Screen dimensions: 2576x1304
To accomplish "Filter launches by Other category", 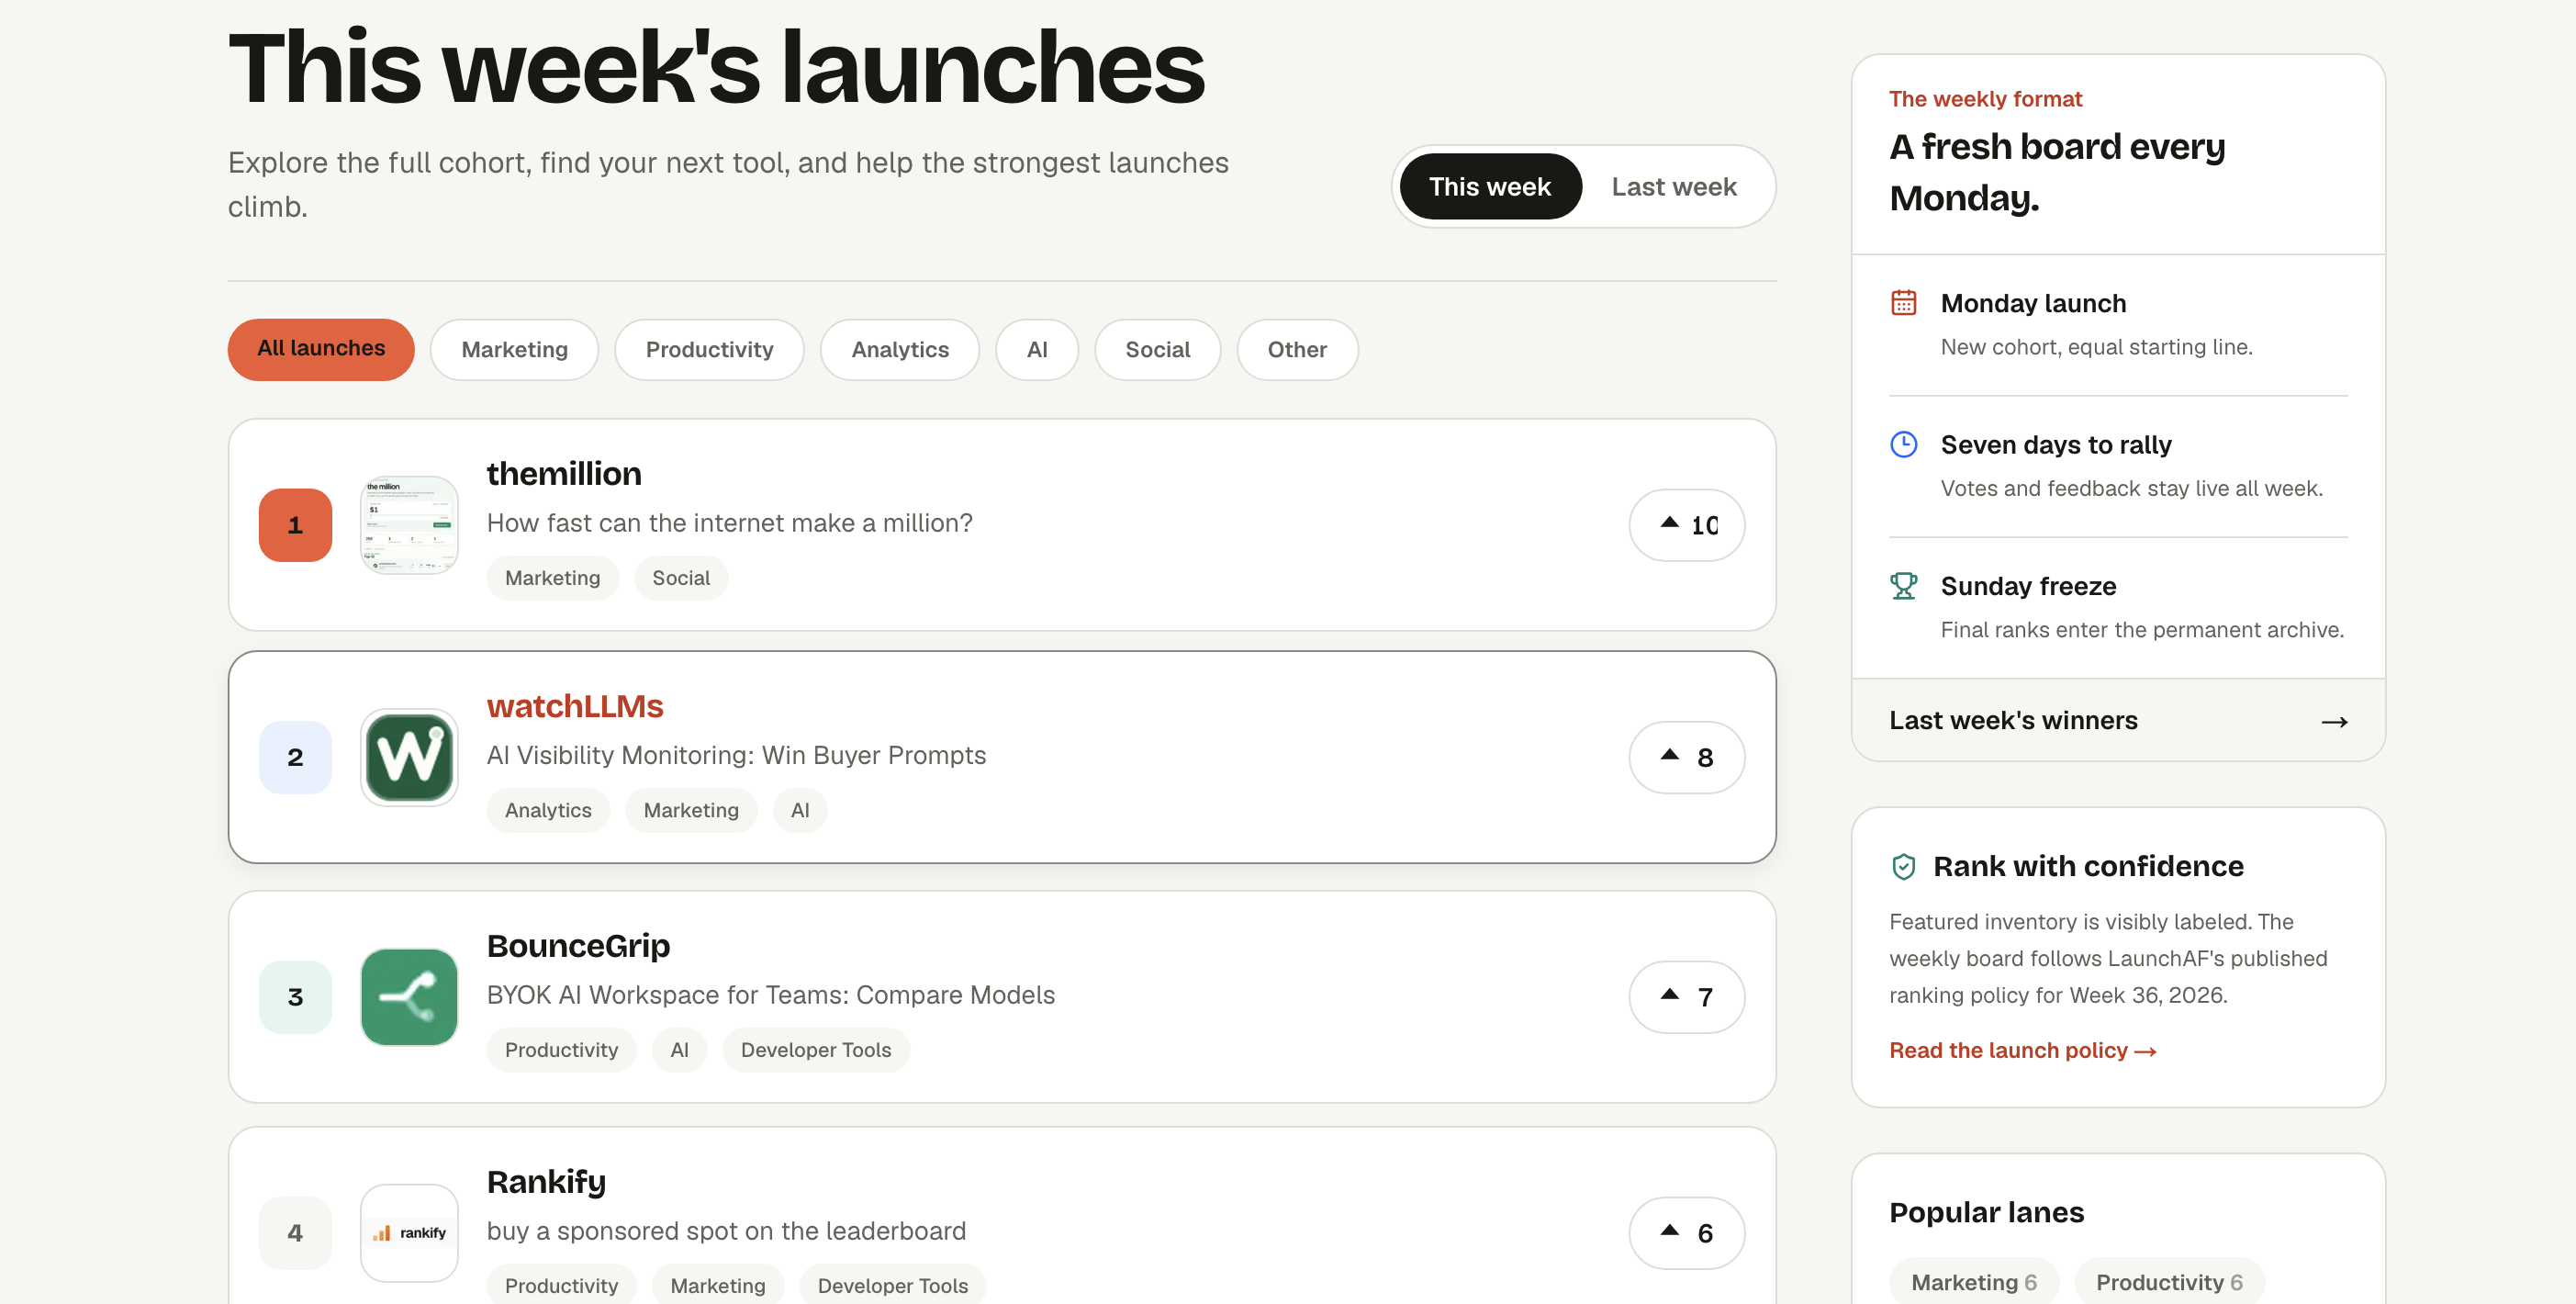I will pos(1297,349).
